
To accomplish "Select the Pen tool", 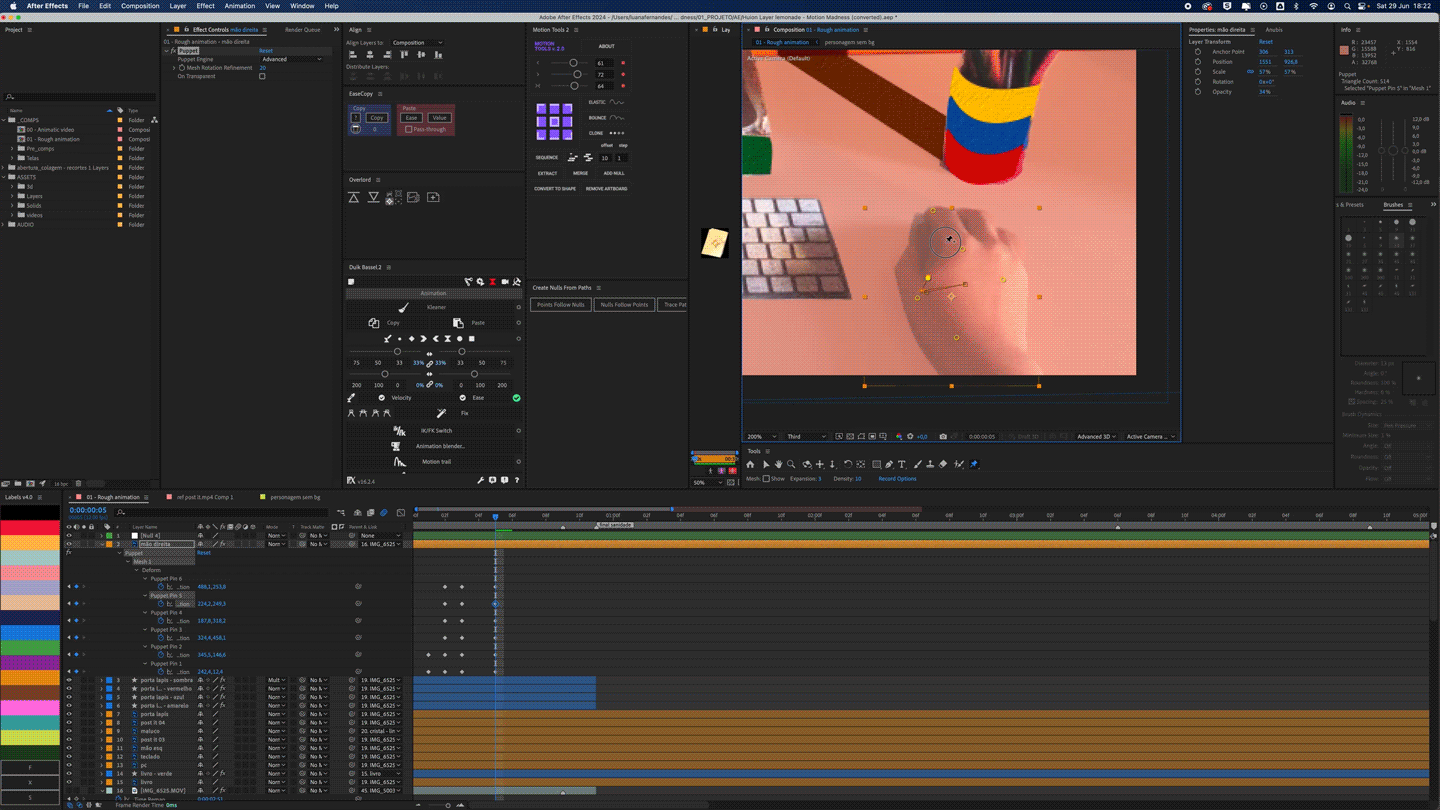I will (x=888, y=464).
